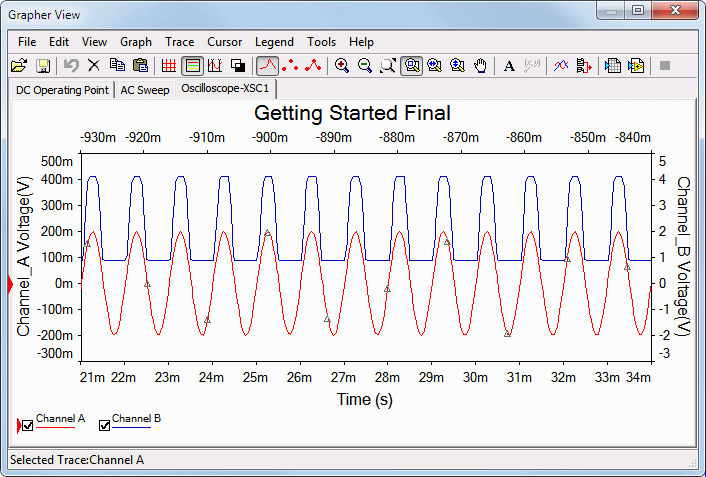706x477 pixels.
Task: Click the Paste clipboard icon
Action: tap(140, 66)
